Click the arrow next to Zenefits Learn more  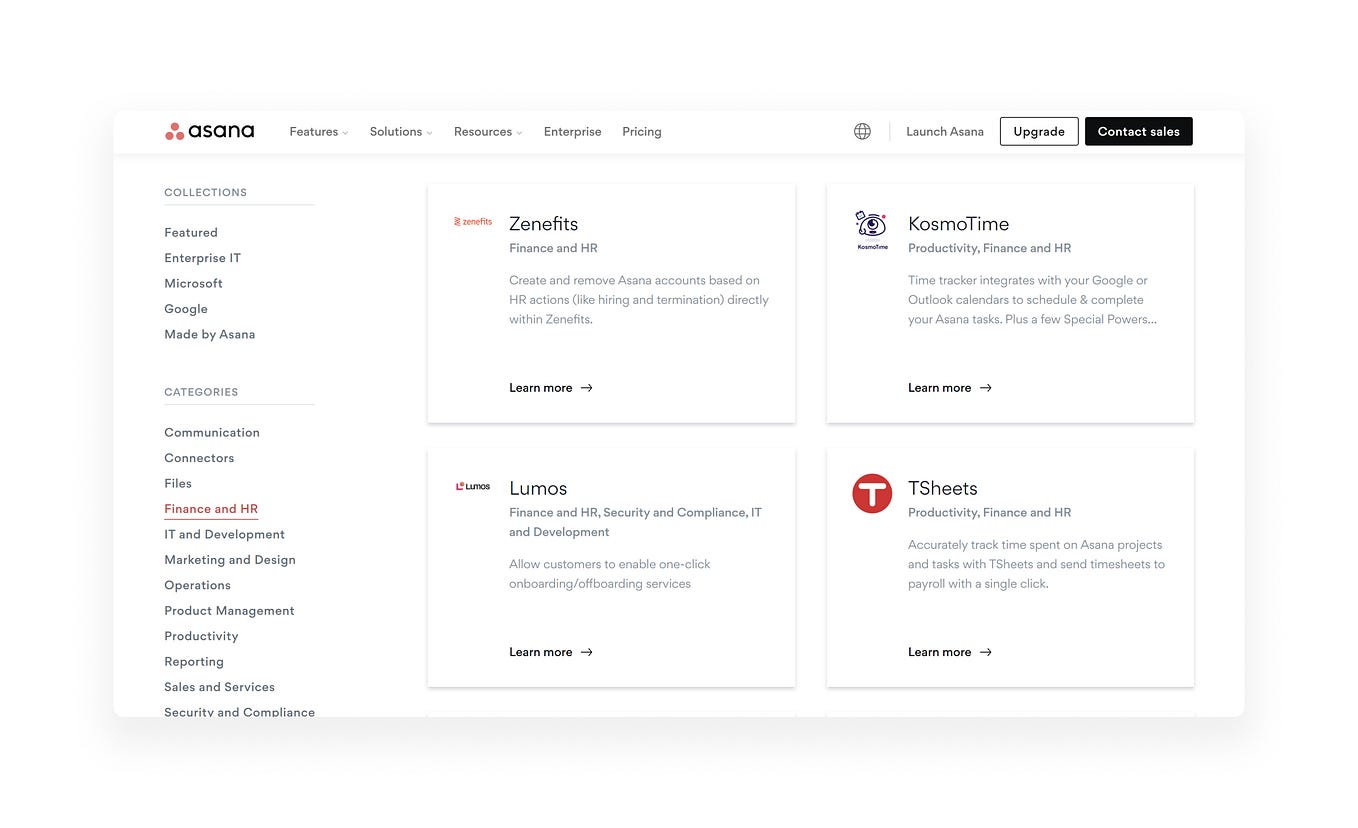[x=587, y=387]
